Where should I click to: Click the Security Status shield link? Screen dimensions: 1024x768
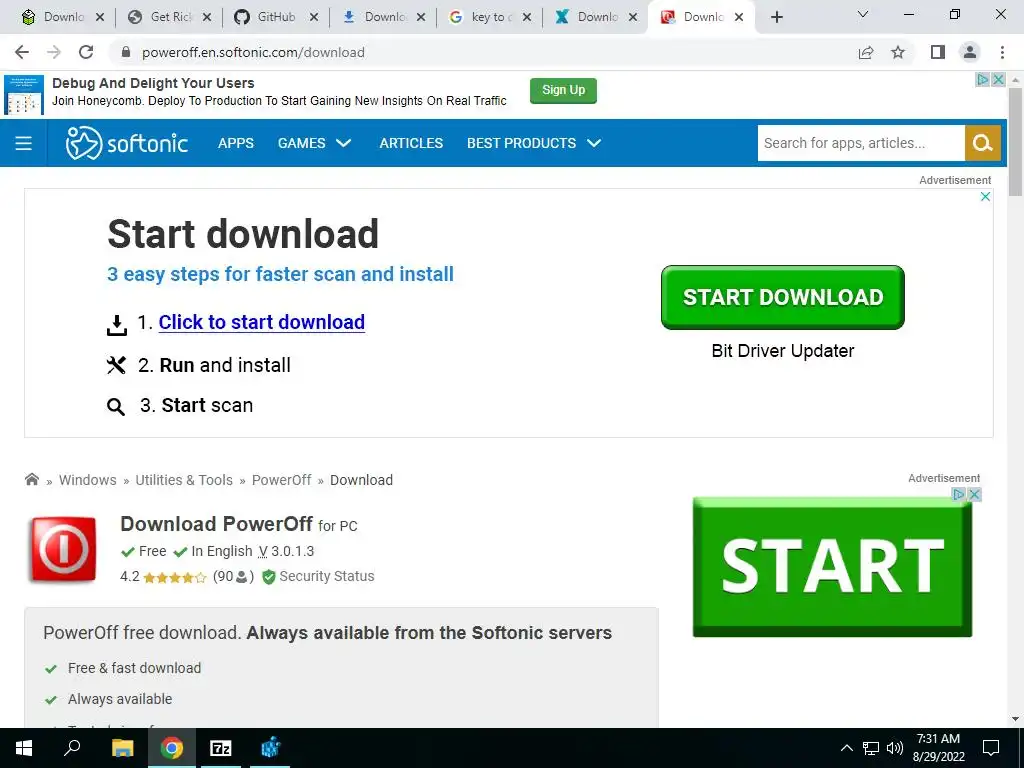(318, 577)
